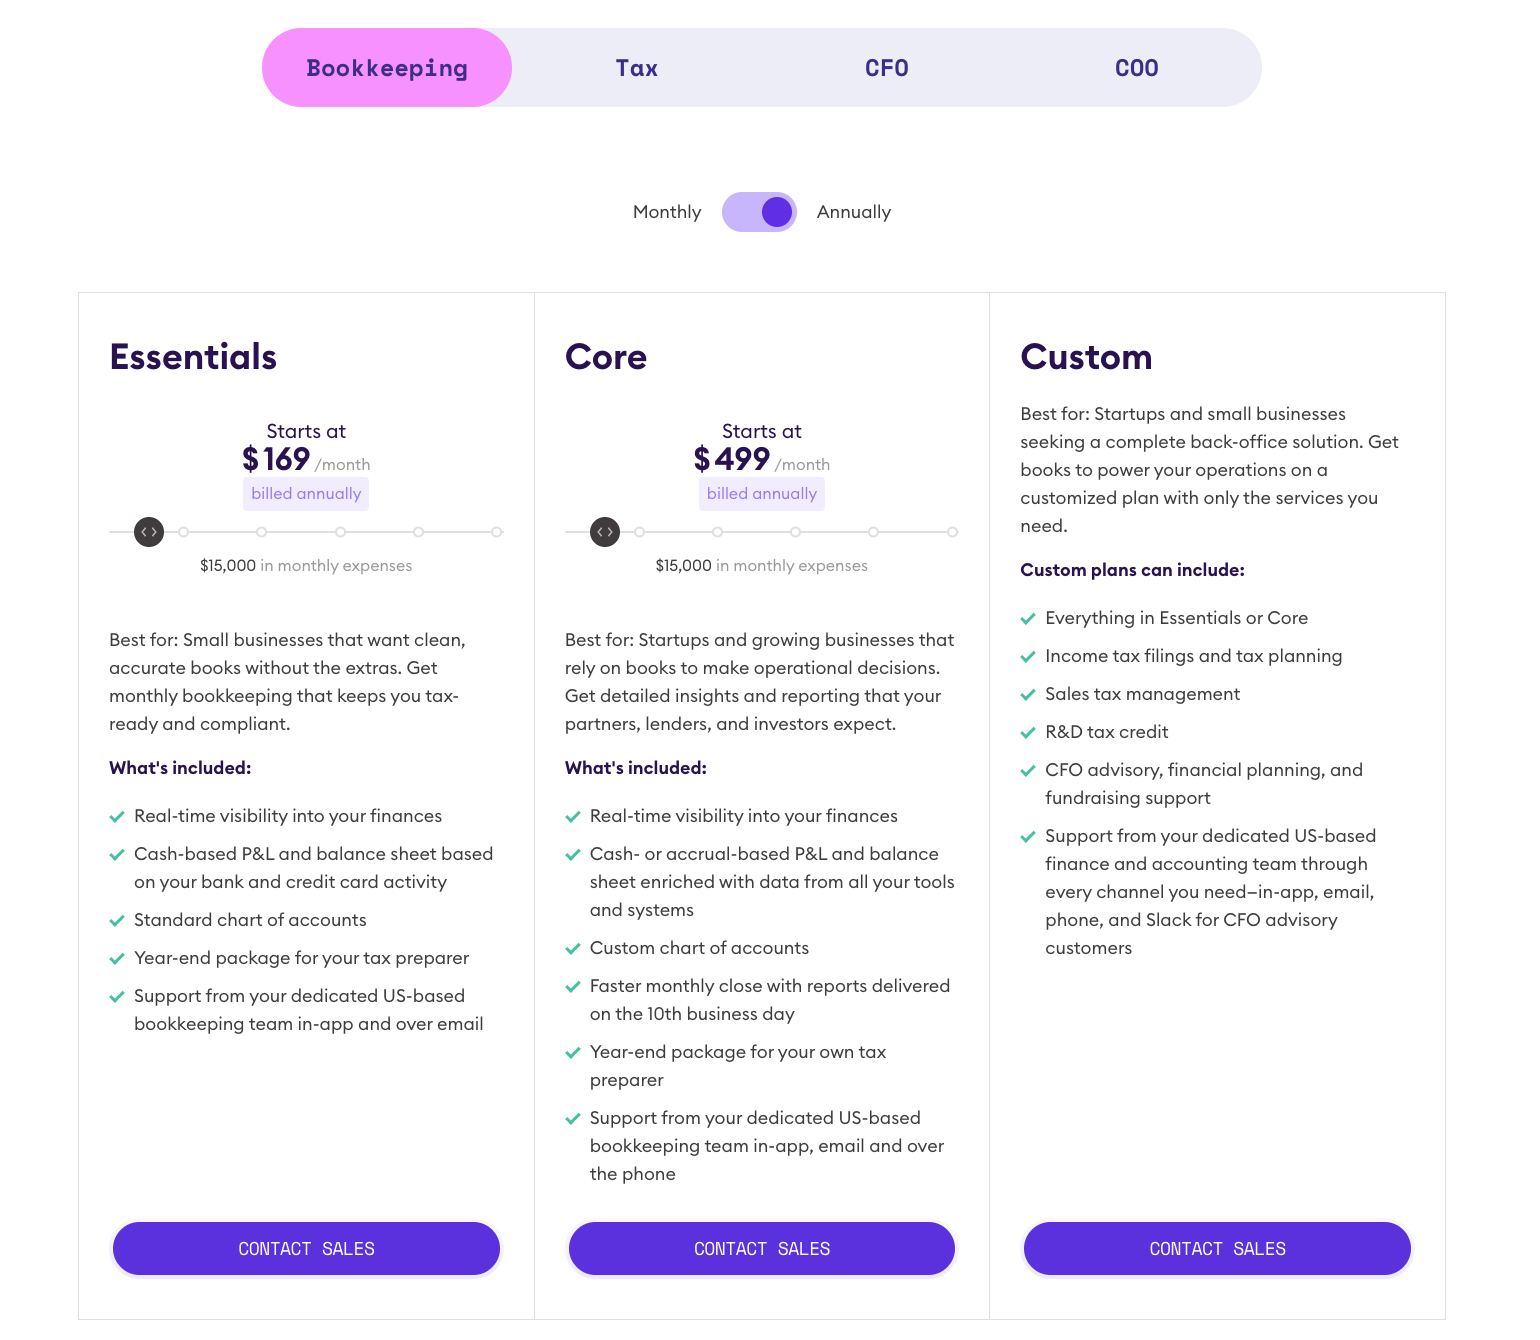Click the Annually billing label
This screenshot has height=1340, width=1540.
[853, 212]
